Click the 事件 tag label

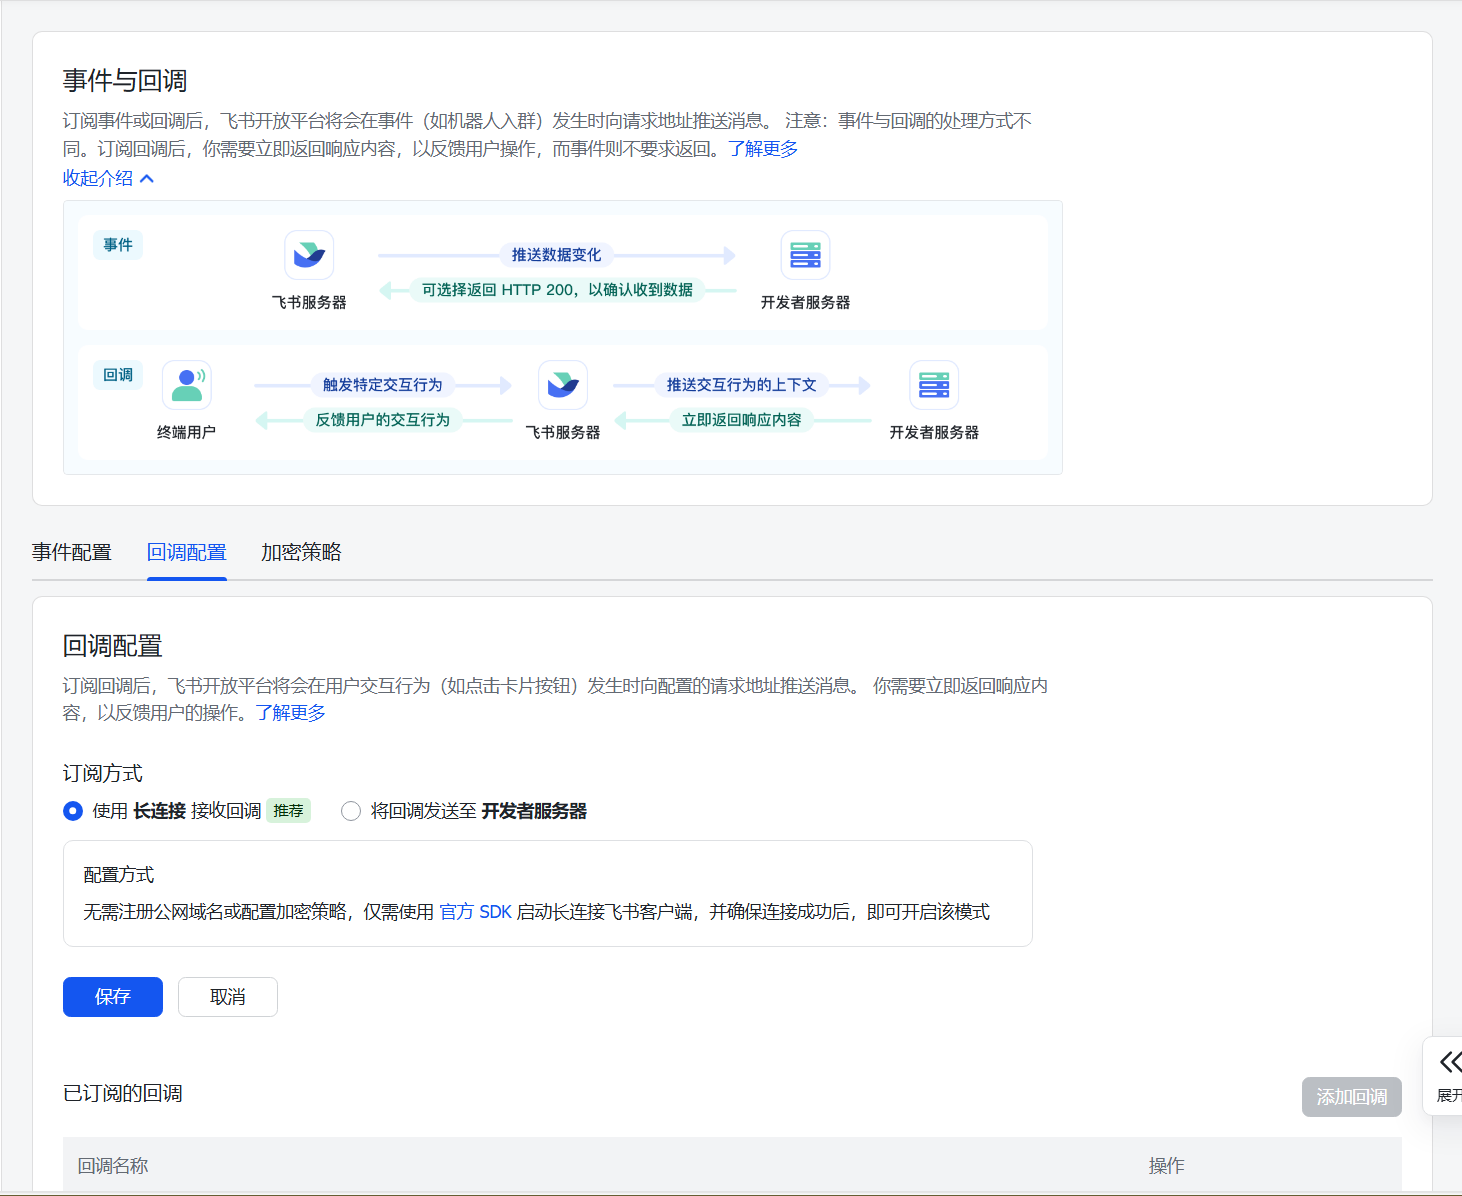point(118,245)
